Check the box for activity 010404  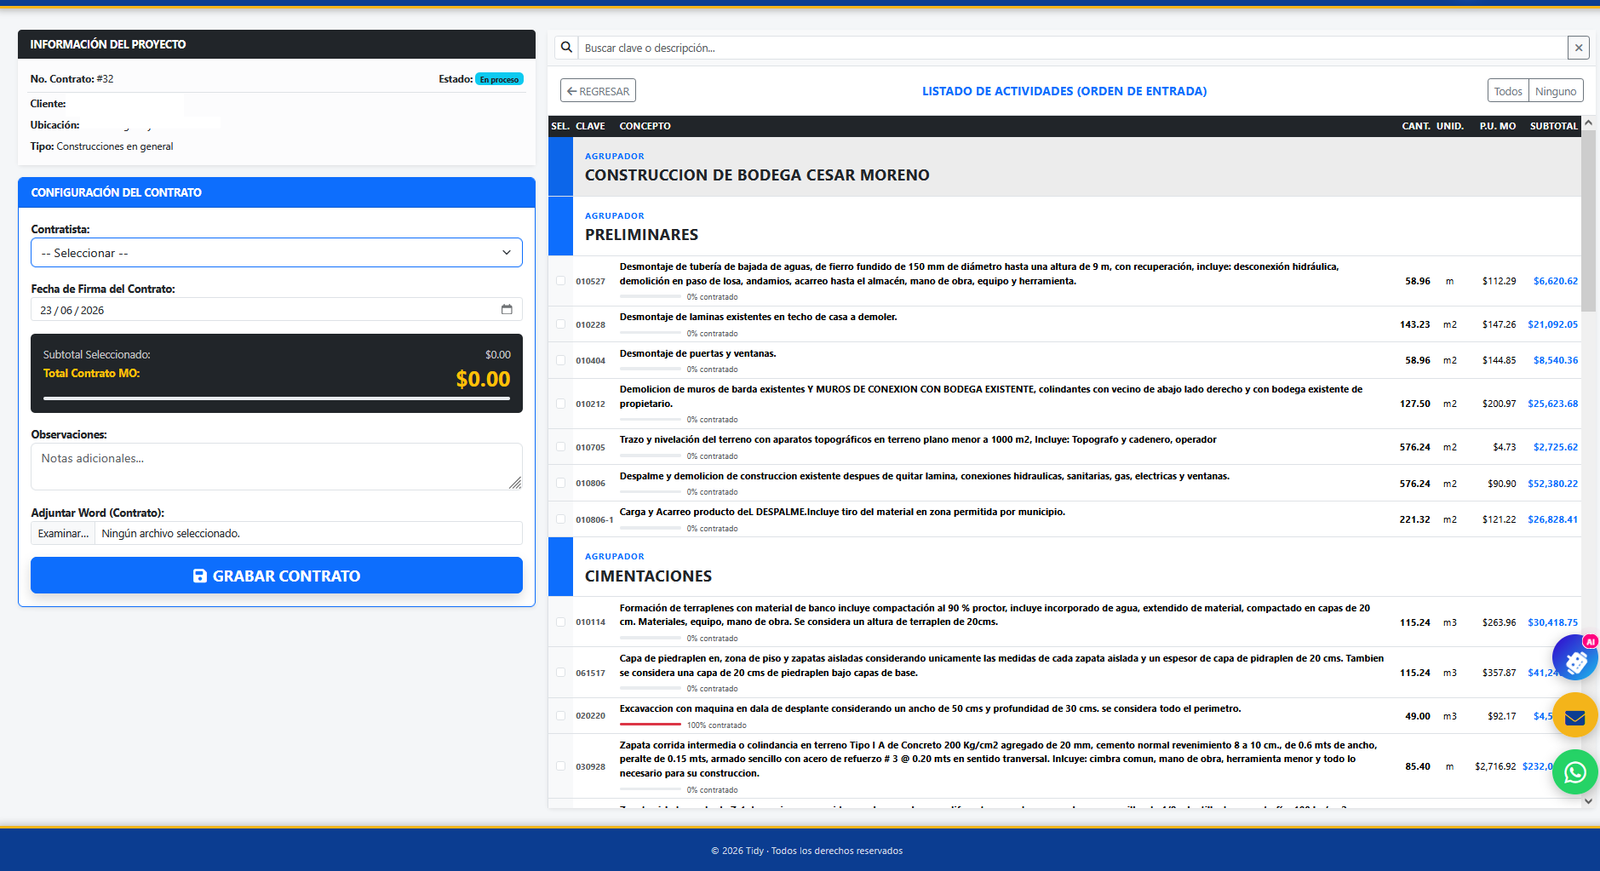pyautogui.click(x=561, y=360)
